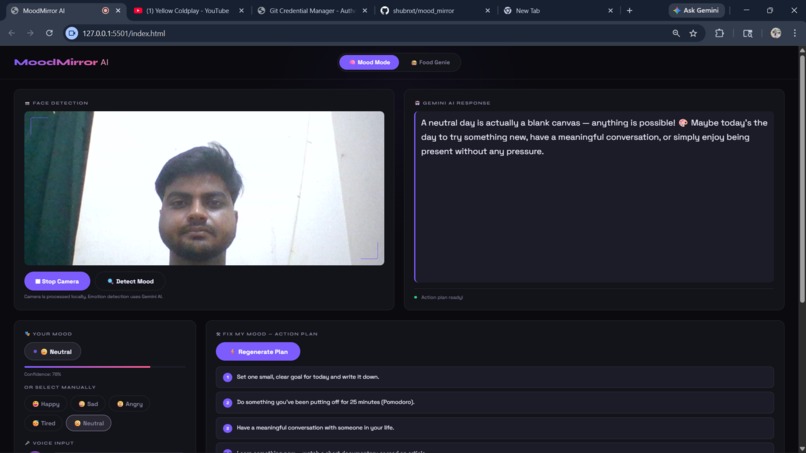Click the MoodMirror AI logo

[x=61, y=62]
